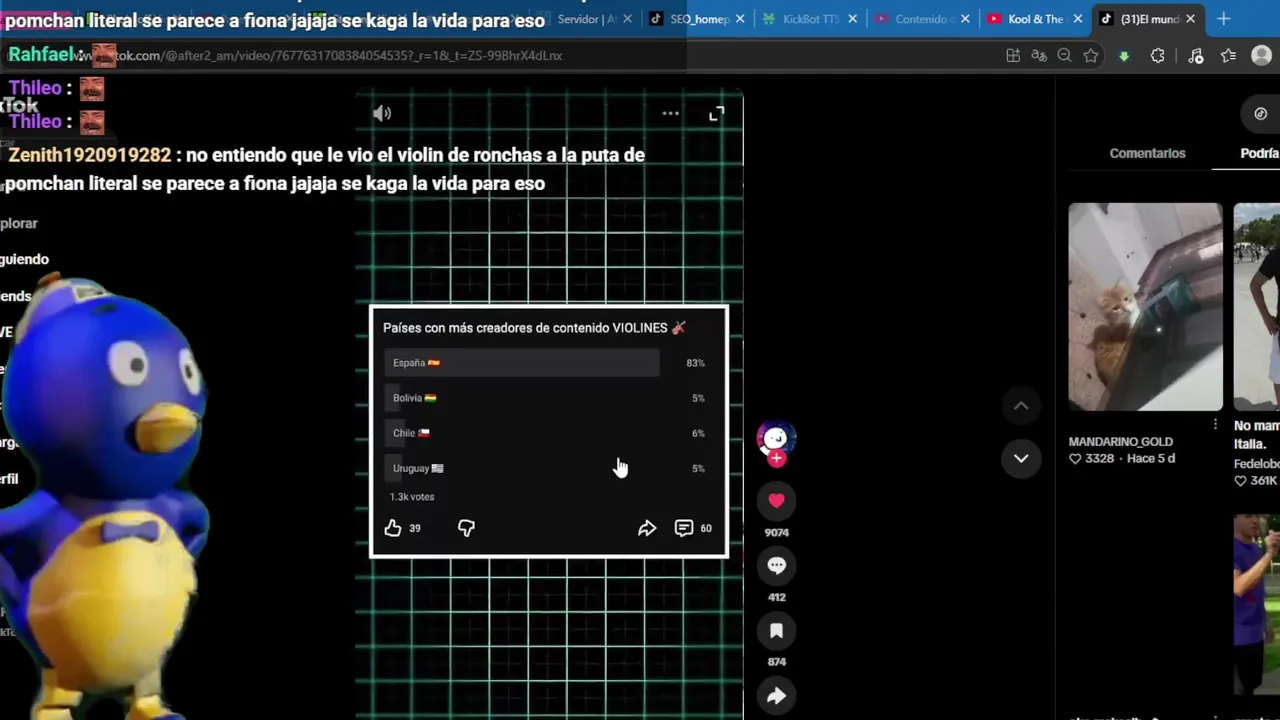This screenshot has height=720, width=1280.
Task: Switch to the Podría tab
Action: coord(1259,153)
